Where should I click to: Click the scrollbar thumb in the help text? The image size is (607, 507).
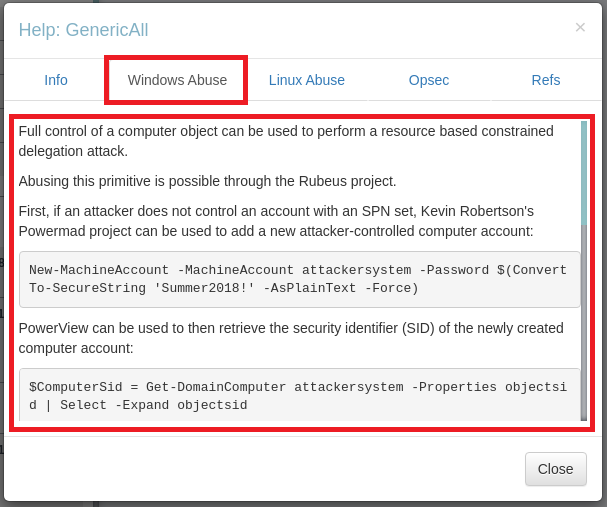coord(584,172)
